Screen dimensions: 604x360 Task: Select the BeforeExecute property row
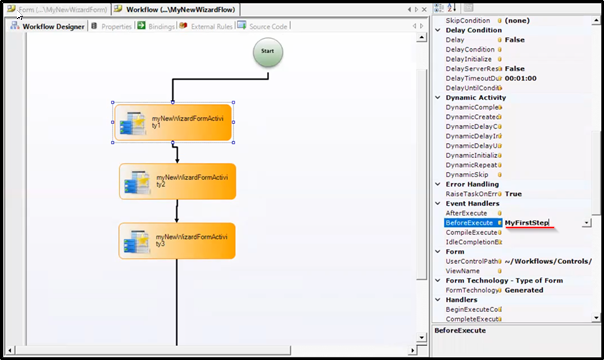(x=517, y=223)
